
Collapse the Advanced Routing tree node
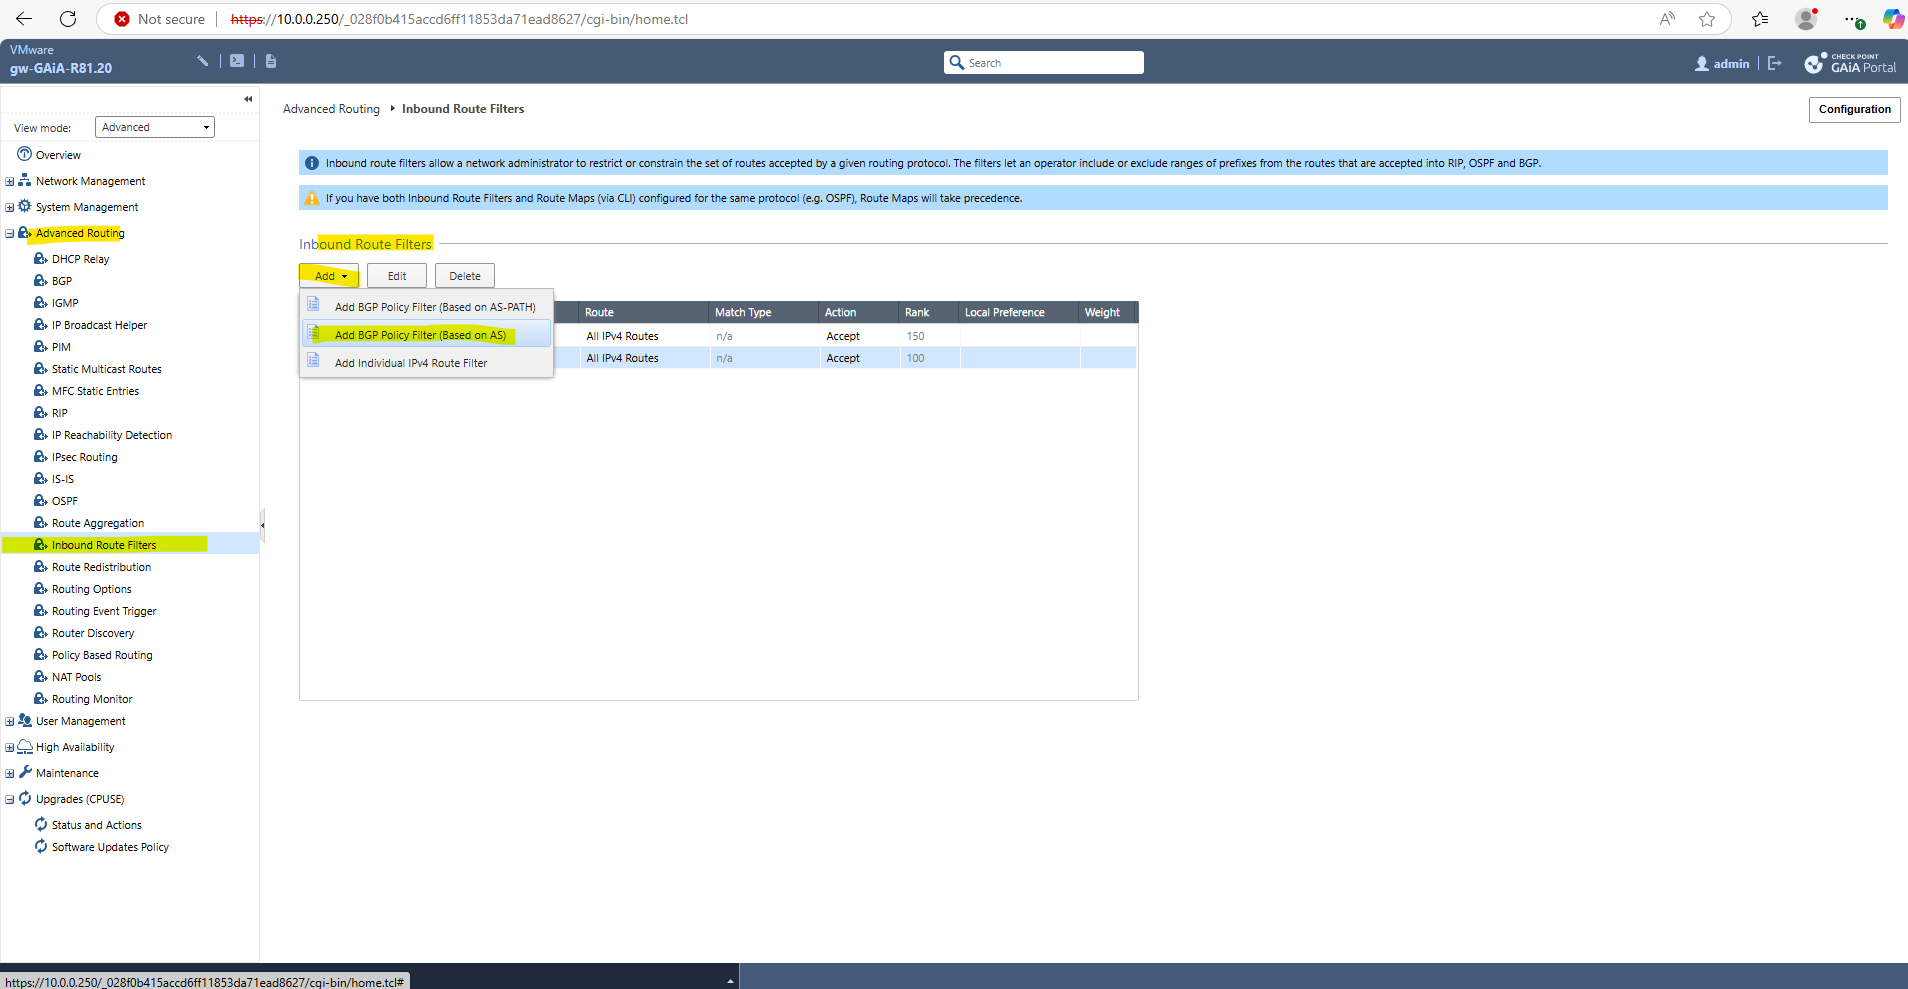coord(10,234)
